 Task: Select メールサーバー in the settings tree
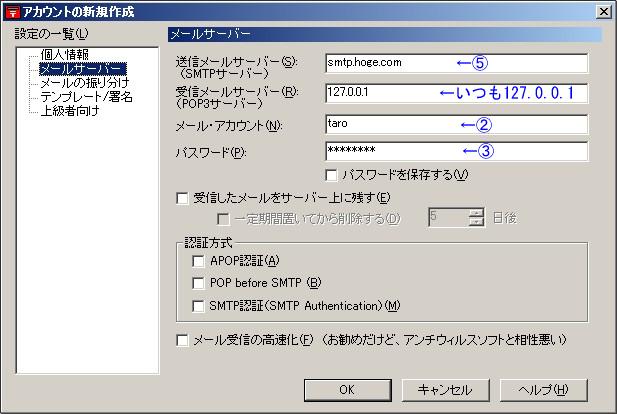pyautogui.click(x=83, y=69)
